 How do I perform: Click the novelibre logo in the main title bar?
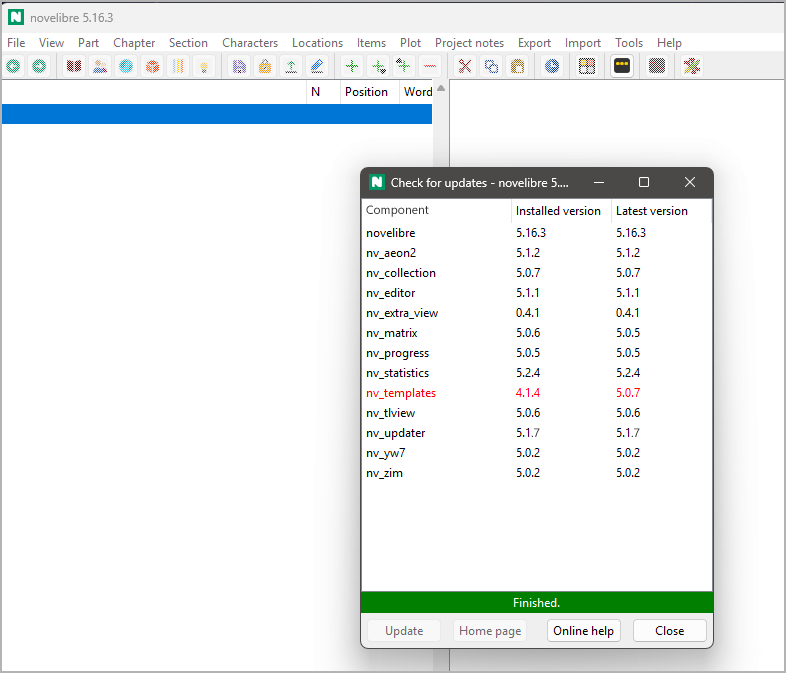16,18
